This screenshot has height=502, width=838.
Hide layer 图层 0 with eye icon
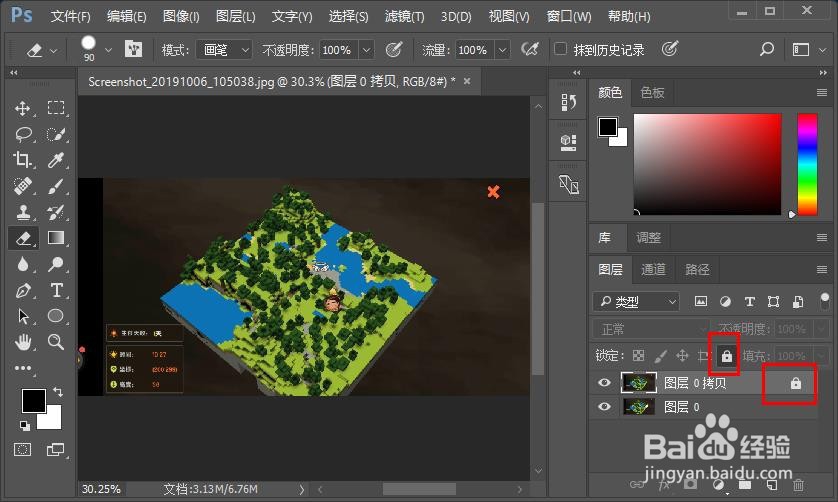click(604, 407)
